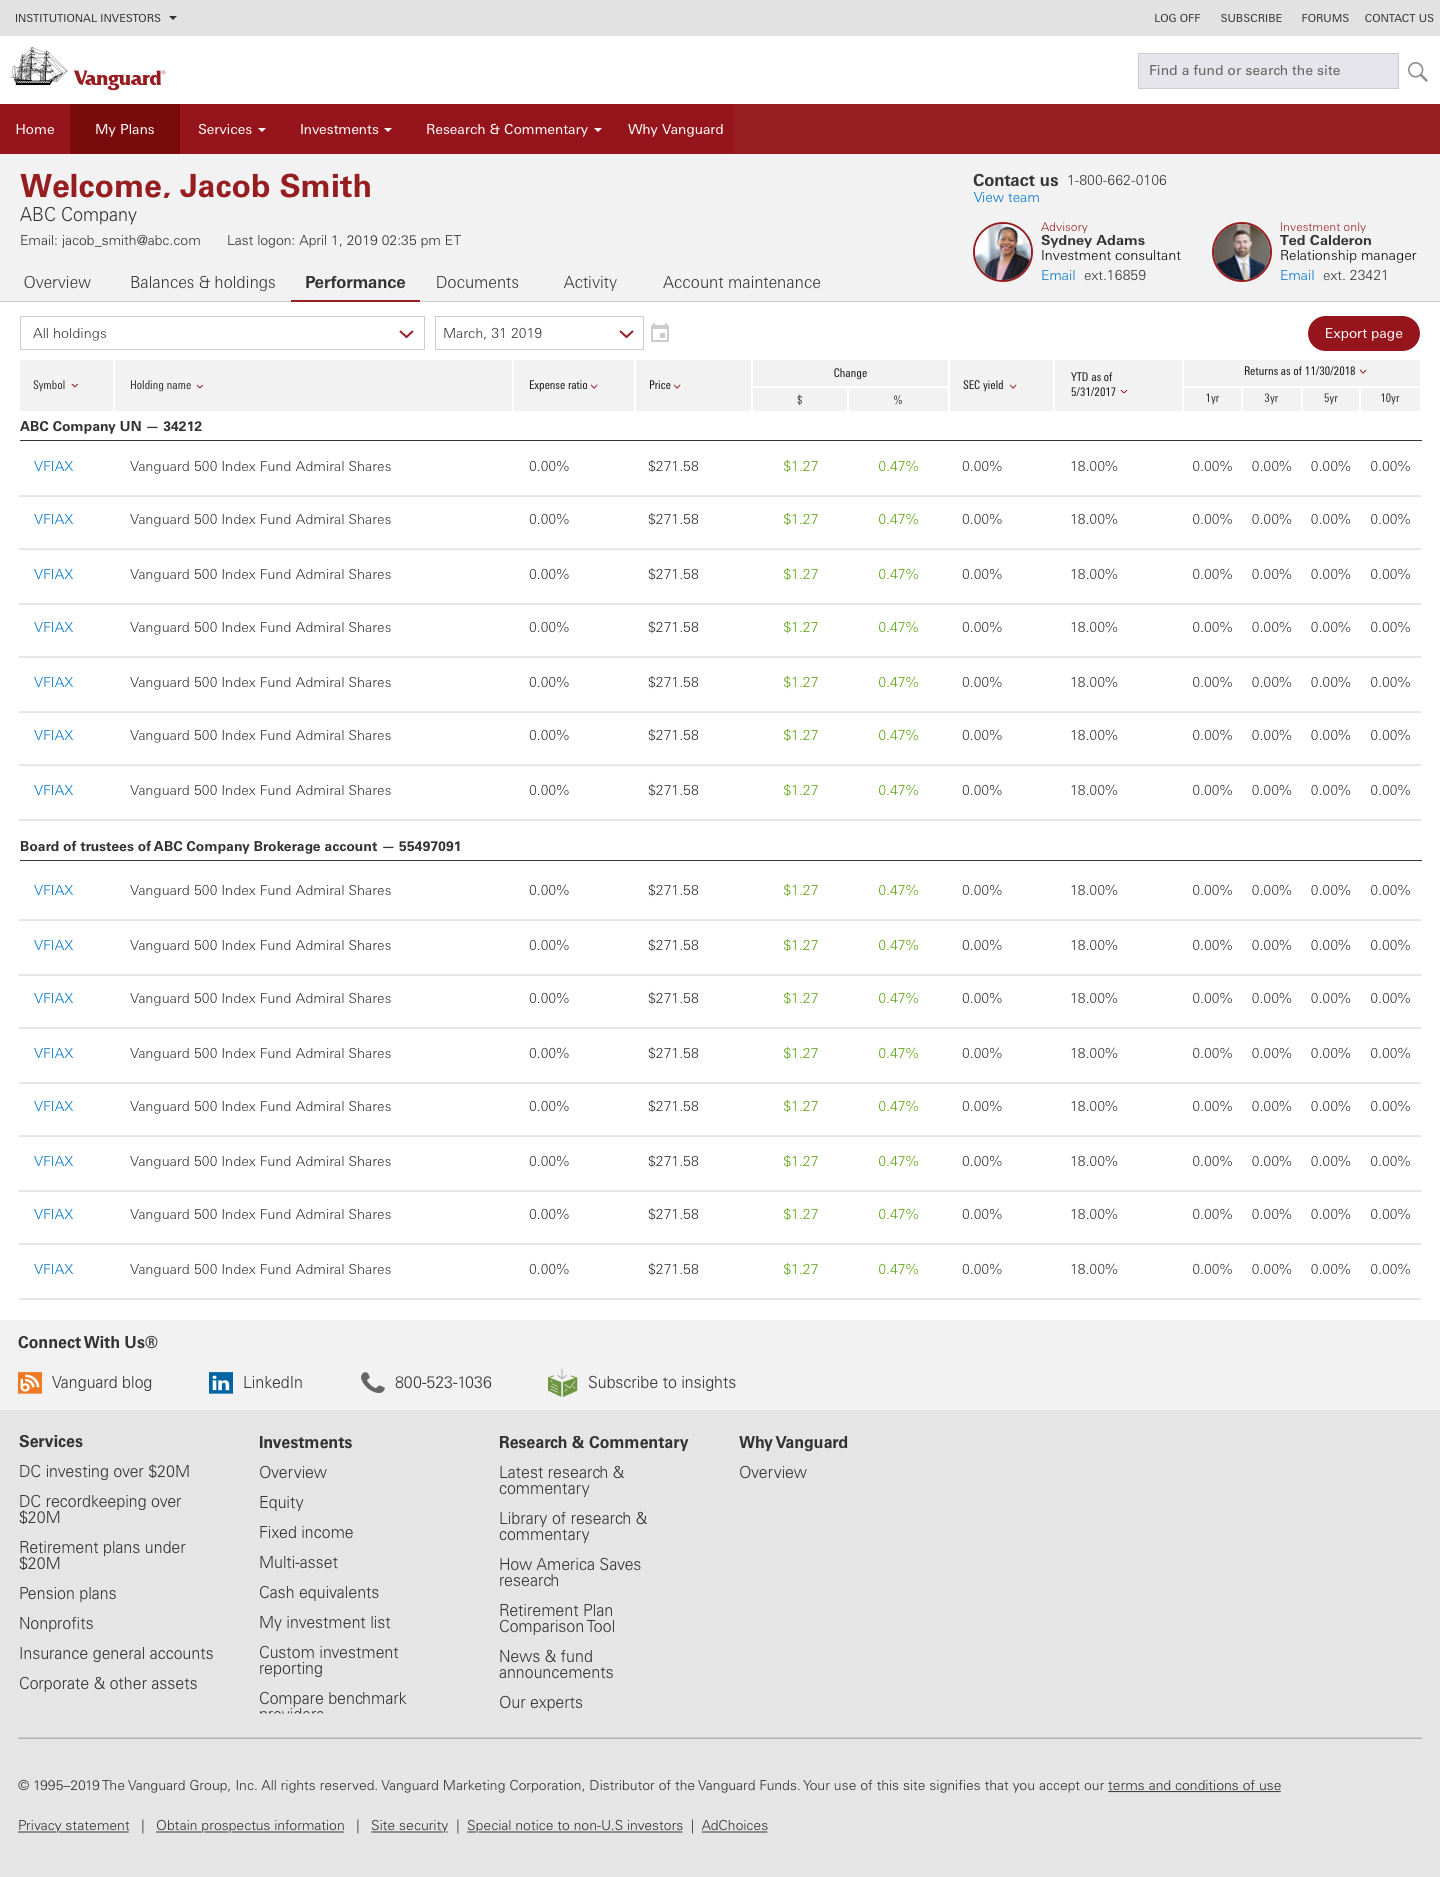Sort by Expense ratio column
Image resolution: width=1440 pixels, height=1877 pixels.
coord(564,385)
